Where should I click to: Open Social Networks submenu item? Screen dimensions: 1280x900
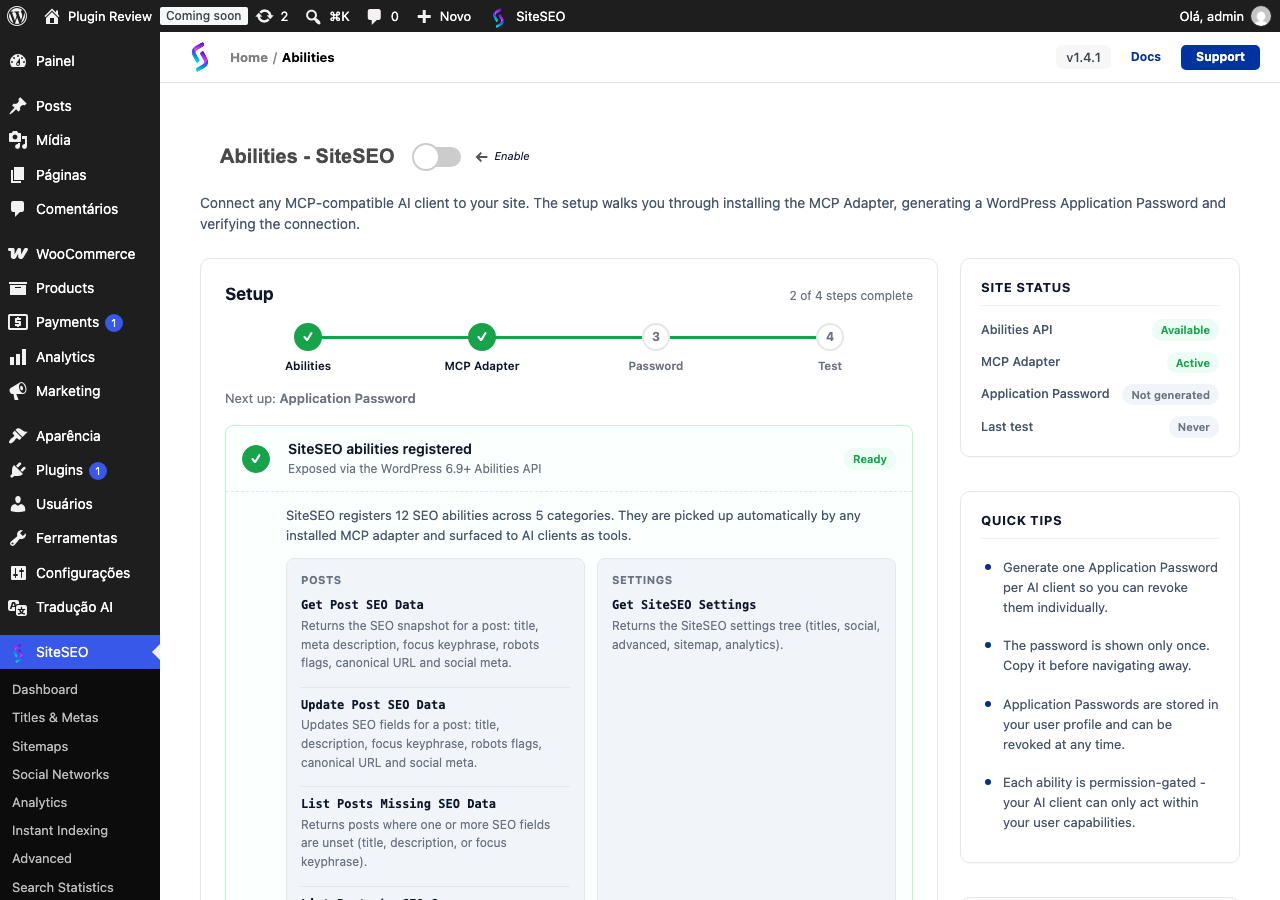pos(60,774)
